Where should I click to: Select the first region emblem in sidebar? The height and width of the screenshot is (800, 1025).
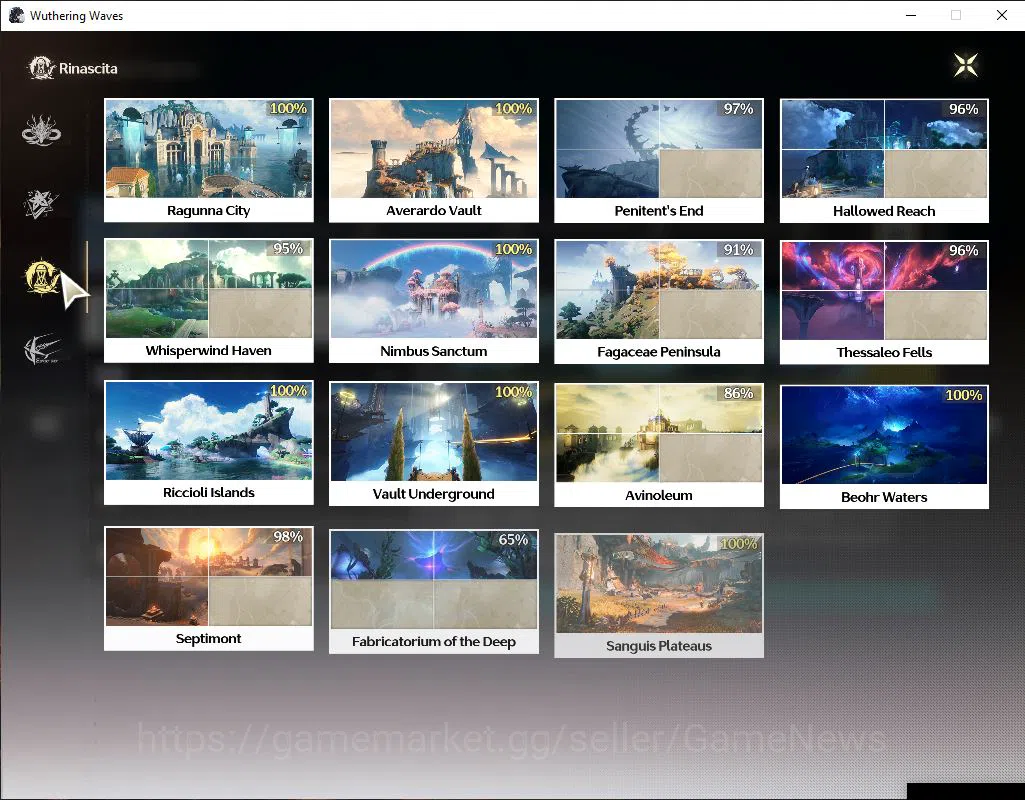pyautogui.click(x=41, y=131)
